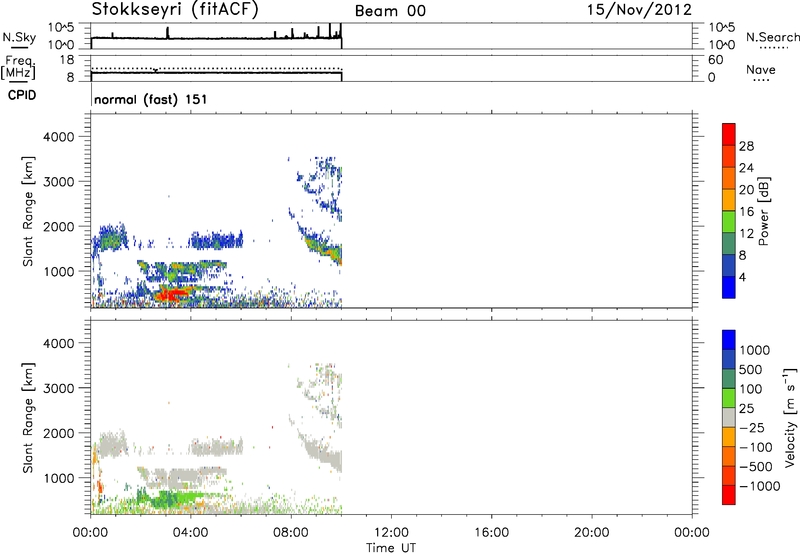Pick the red bottom segment of Velocity colorbar
Image resolution: width=800 pixels, height=554 pixels.
point(729,495)
